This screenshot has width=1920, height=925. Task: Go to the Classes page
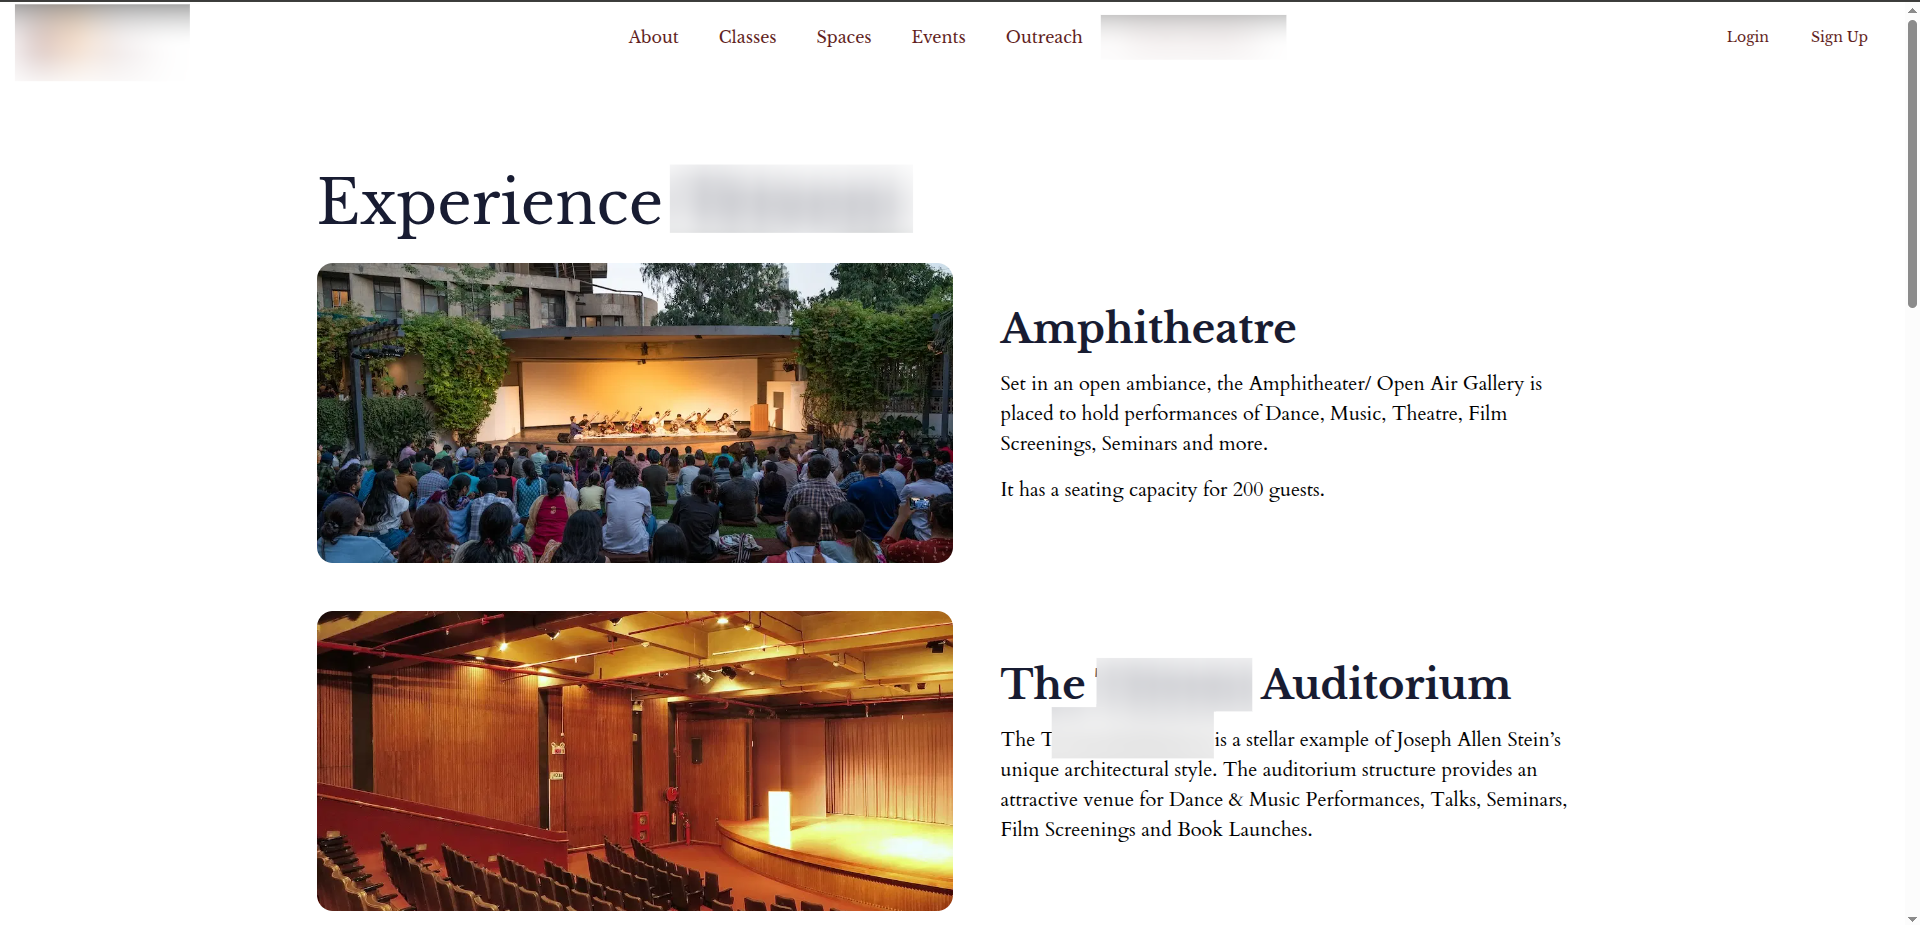[747, 37]
